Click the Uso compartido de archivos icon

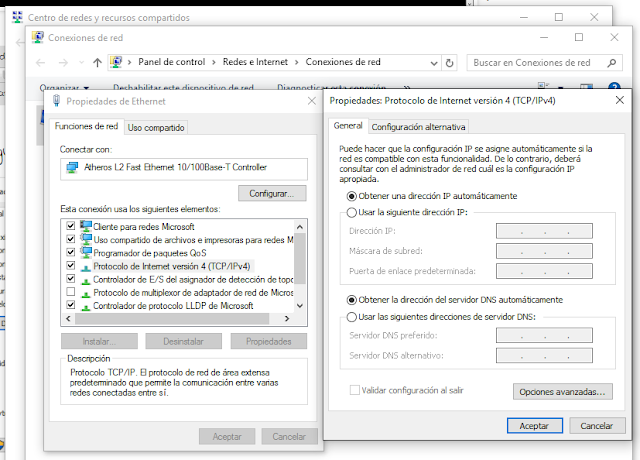tap(86, 239)
